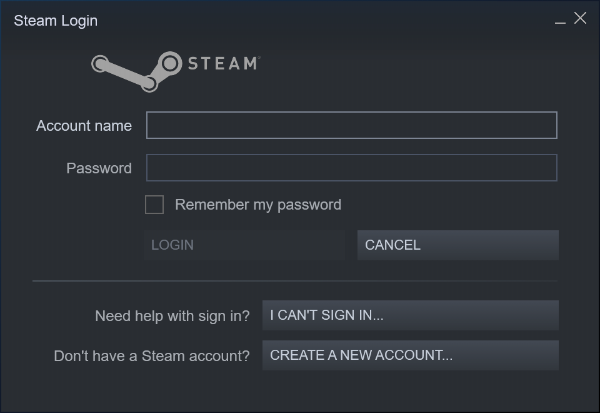This screenshot has width=600, height=413.
Task: Minimize the Steam Login window
Action: [560, 21]
